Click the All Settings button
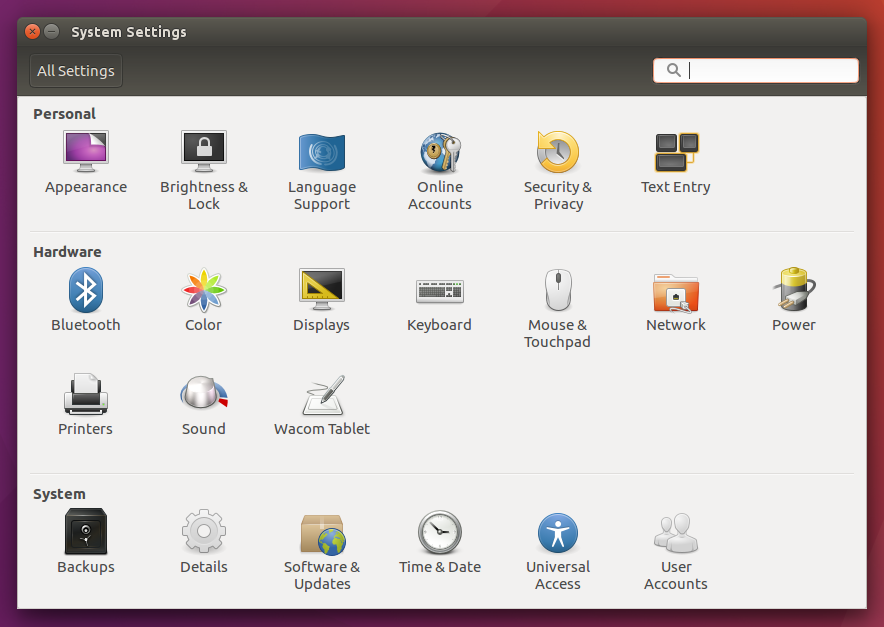 coord(76,71)
